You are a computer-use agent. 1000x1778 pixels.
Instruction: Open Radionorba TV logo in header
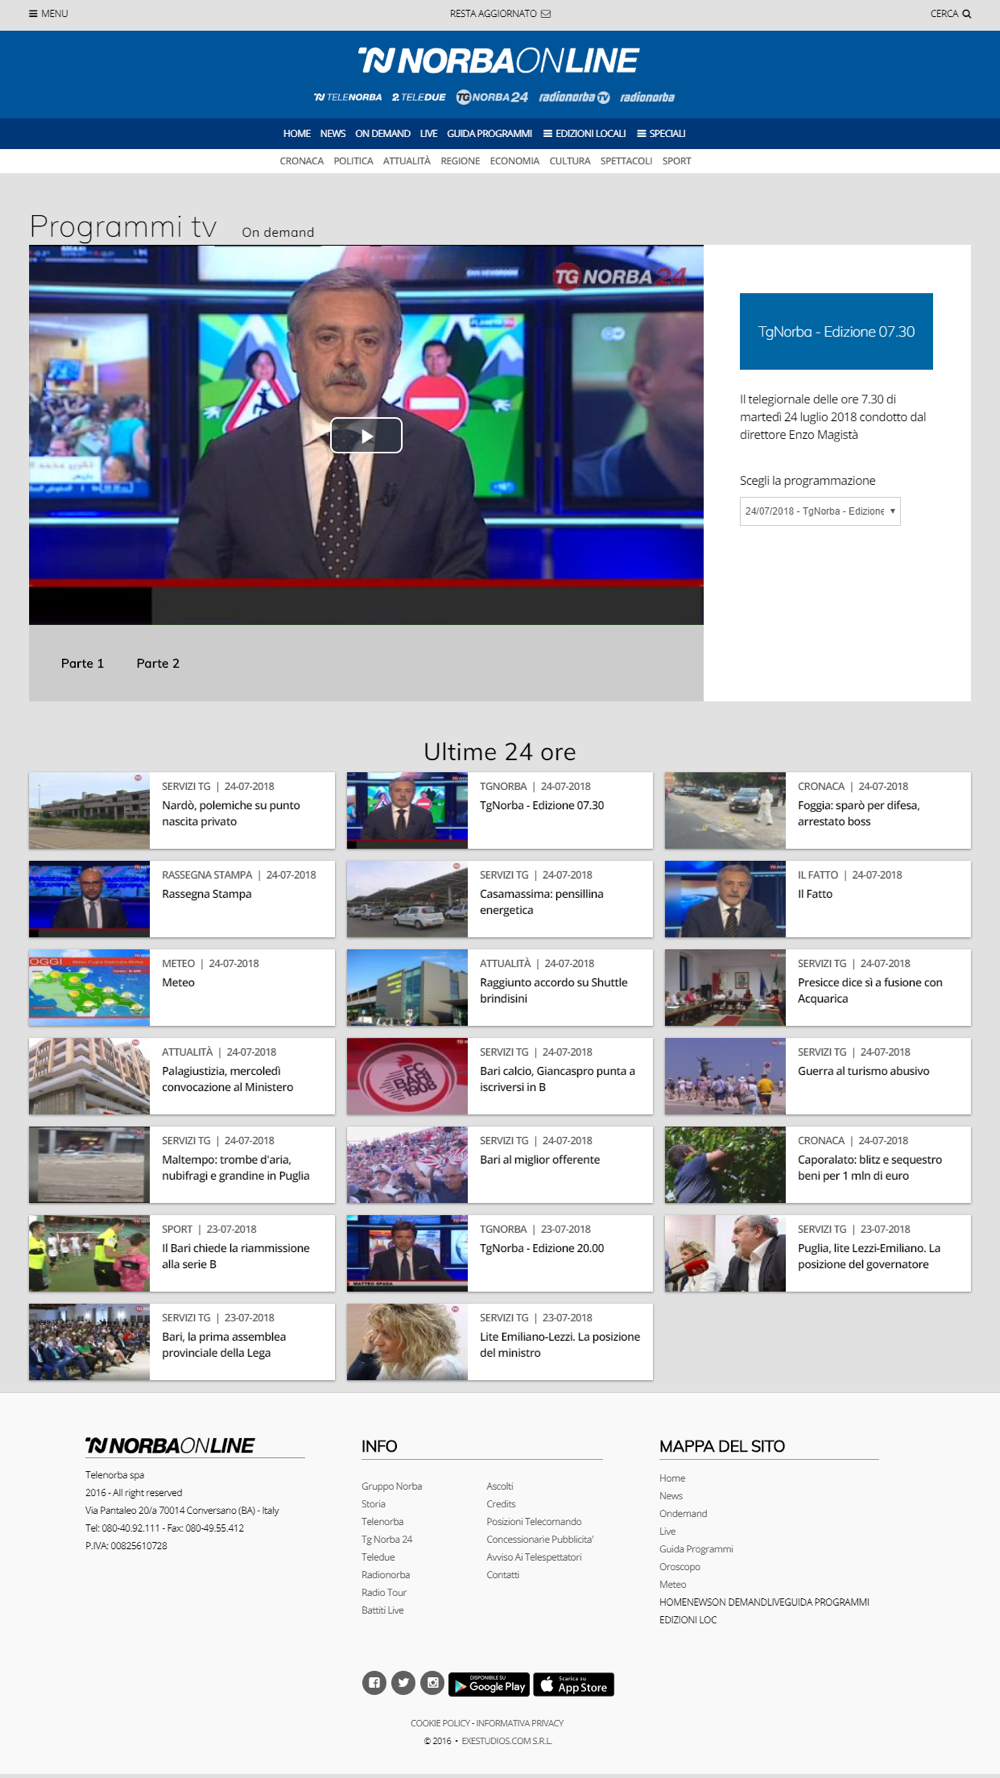[574, 97]
